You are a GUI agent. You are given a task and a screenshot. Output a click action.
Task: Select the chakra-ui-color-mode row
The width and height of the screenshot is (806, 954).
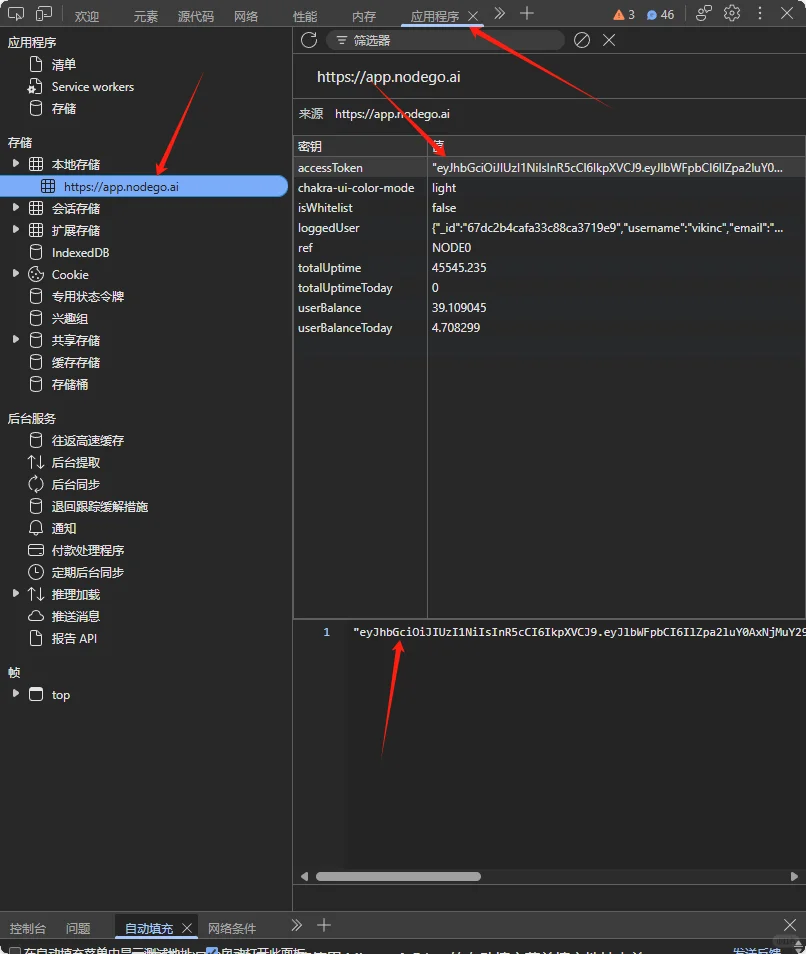549,187
